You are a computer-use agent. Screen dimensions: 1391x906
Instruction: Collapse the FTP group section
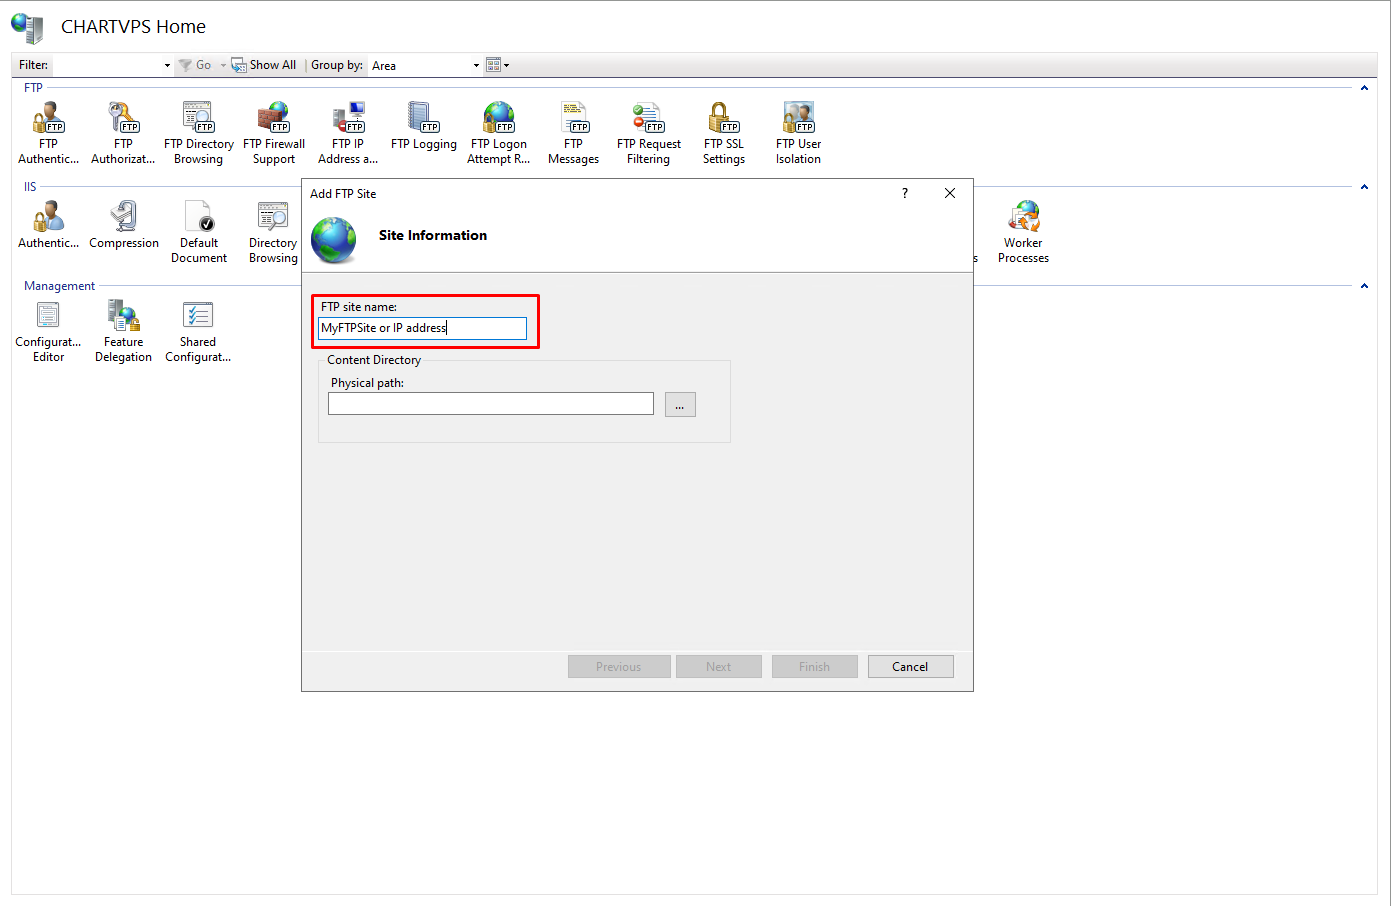[1364, 88]
